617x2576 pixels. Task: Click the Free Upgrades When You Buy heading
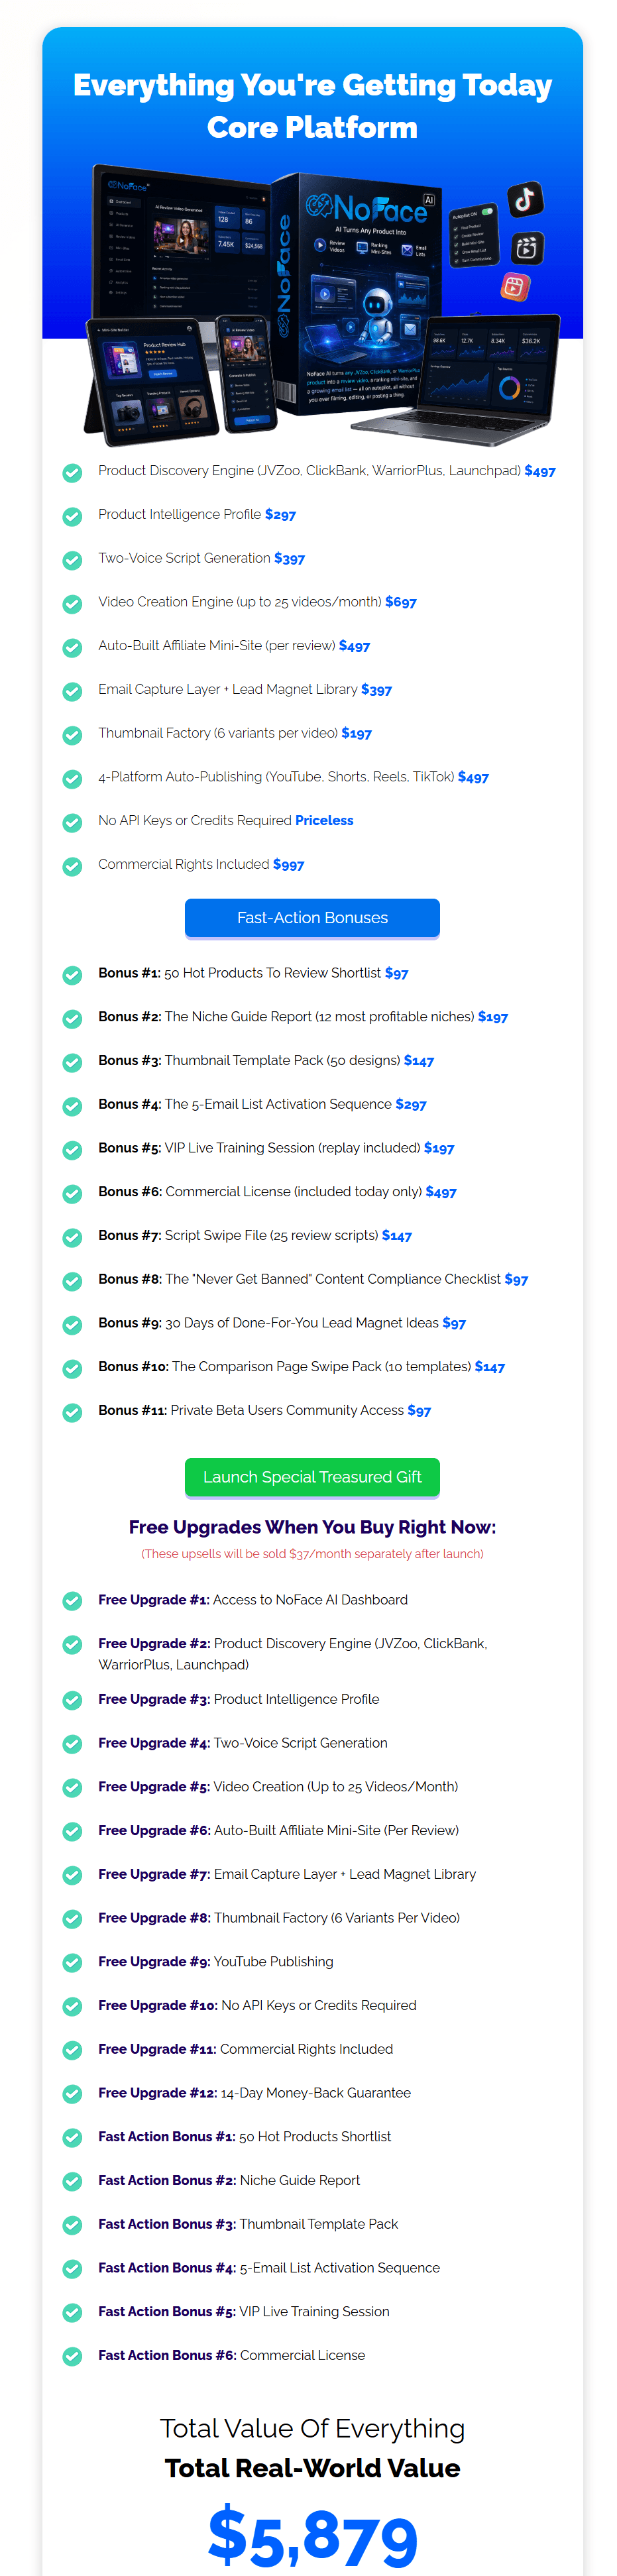[x=312, y=1526]
